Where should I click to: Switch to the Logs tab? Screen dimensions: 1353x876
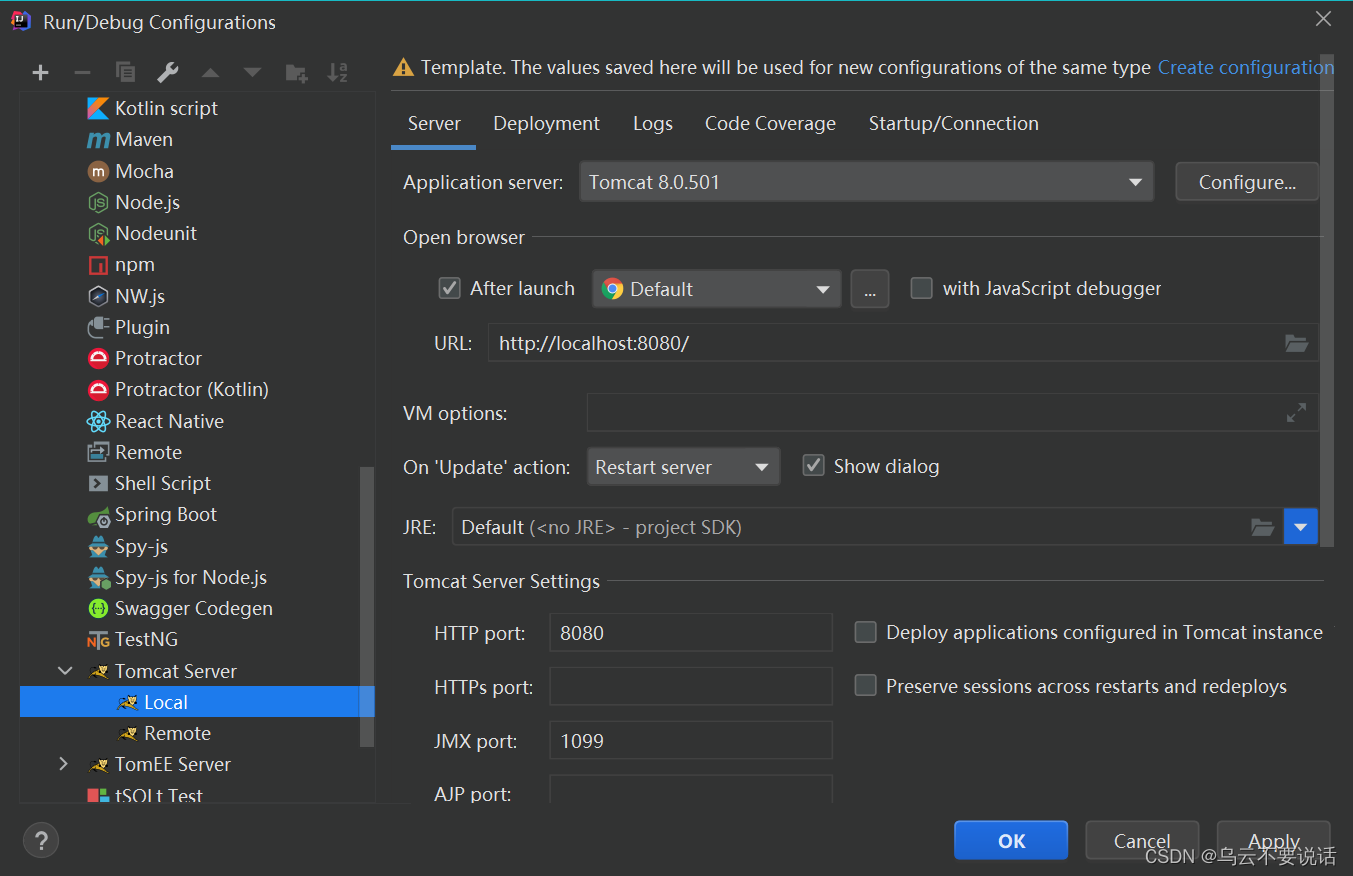[x=652, y=124]
